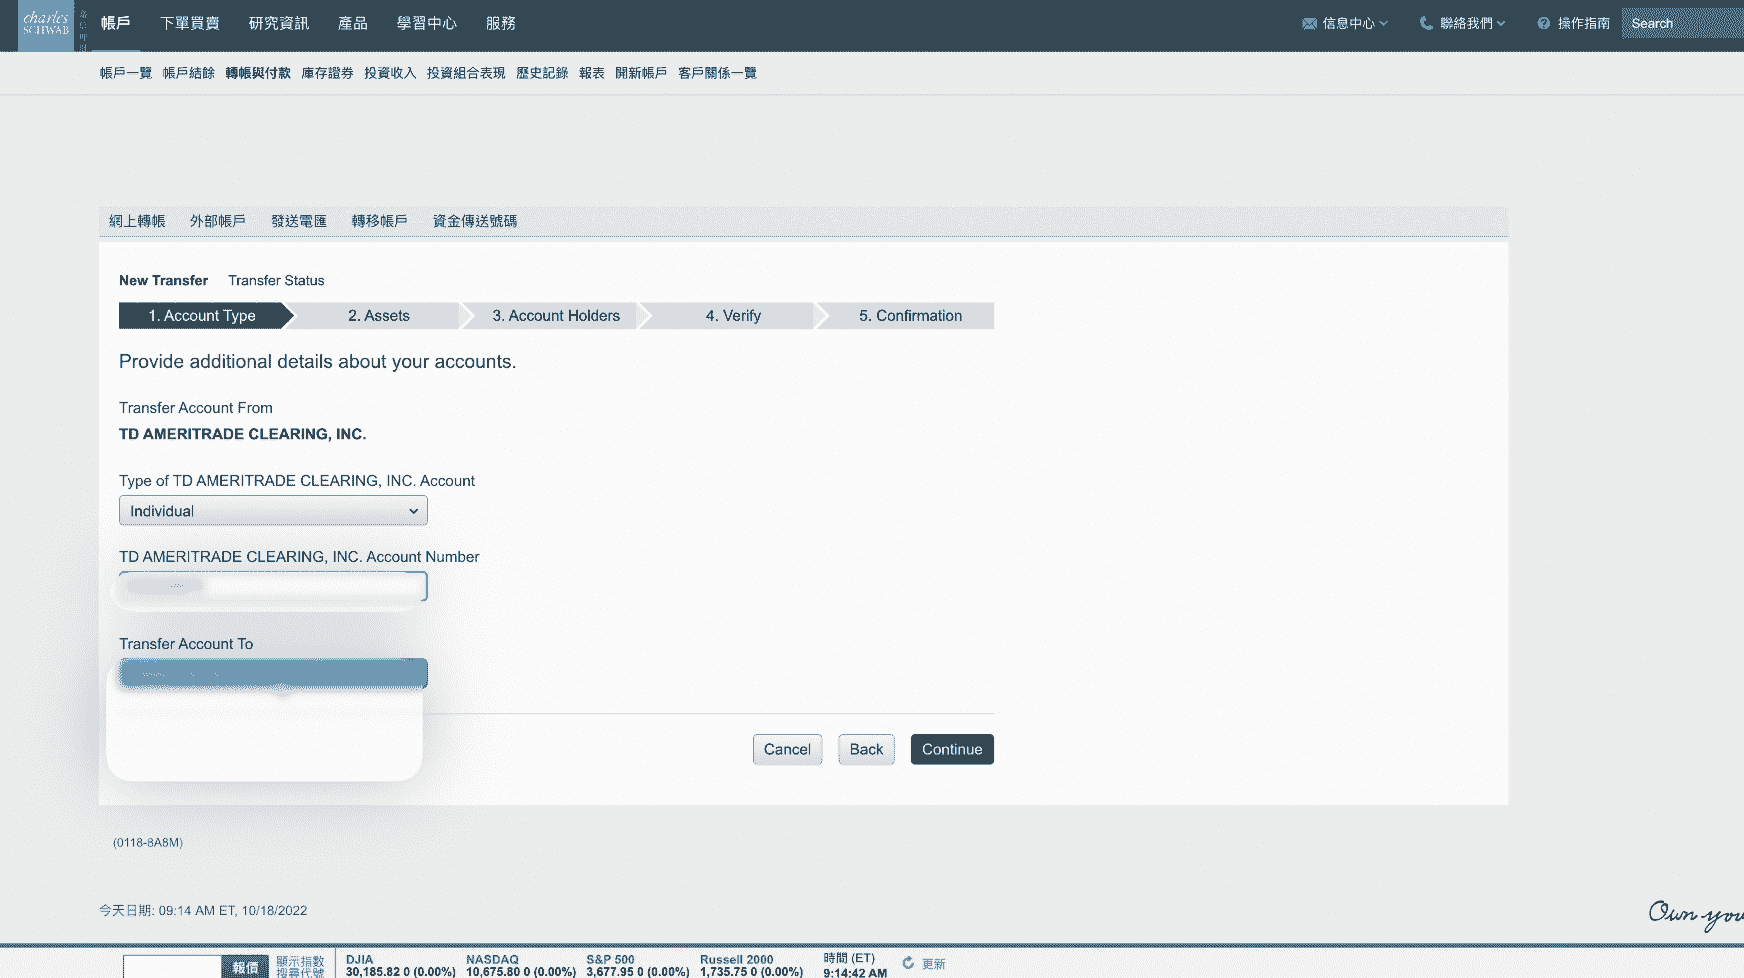Open the 研究資訊 menu
Viewport: 1744px width, 978px height.
pos(278,23)
